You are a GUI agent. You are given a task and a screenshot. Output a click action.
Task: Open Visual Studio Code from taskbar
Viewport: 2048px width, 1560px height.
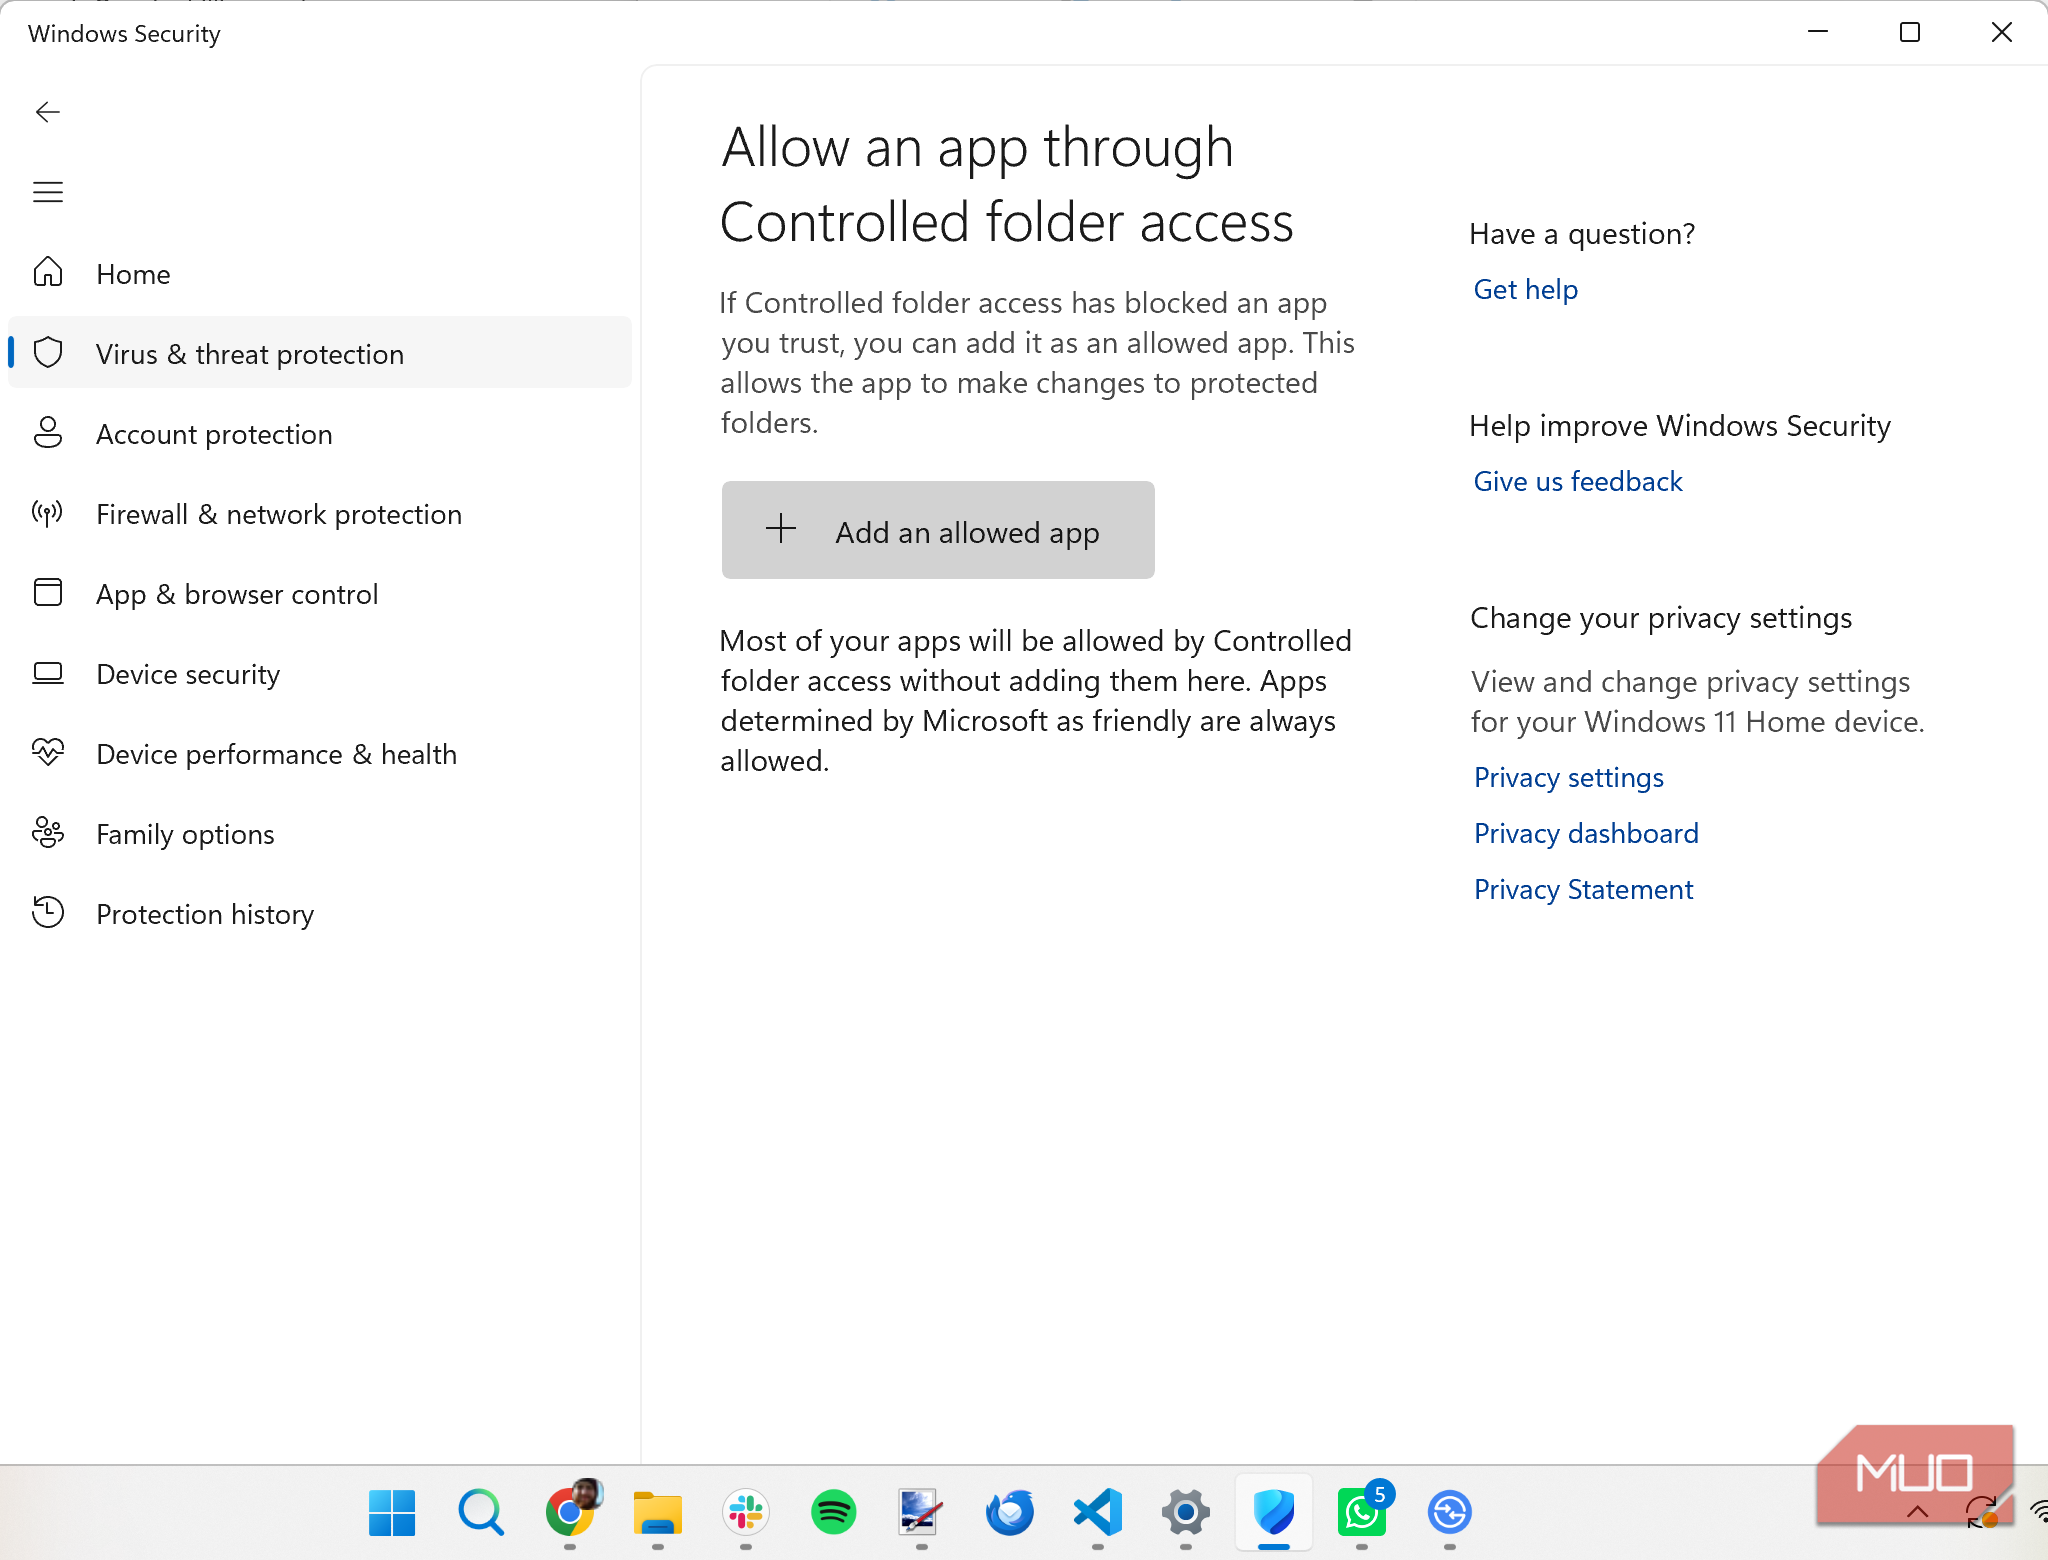pos(1098,1512)
